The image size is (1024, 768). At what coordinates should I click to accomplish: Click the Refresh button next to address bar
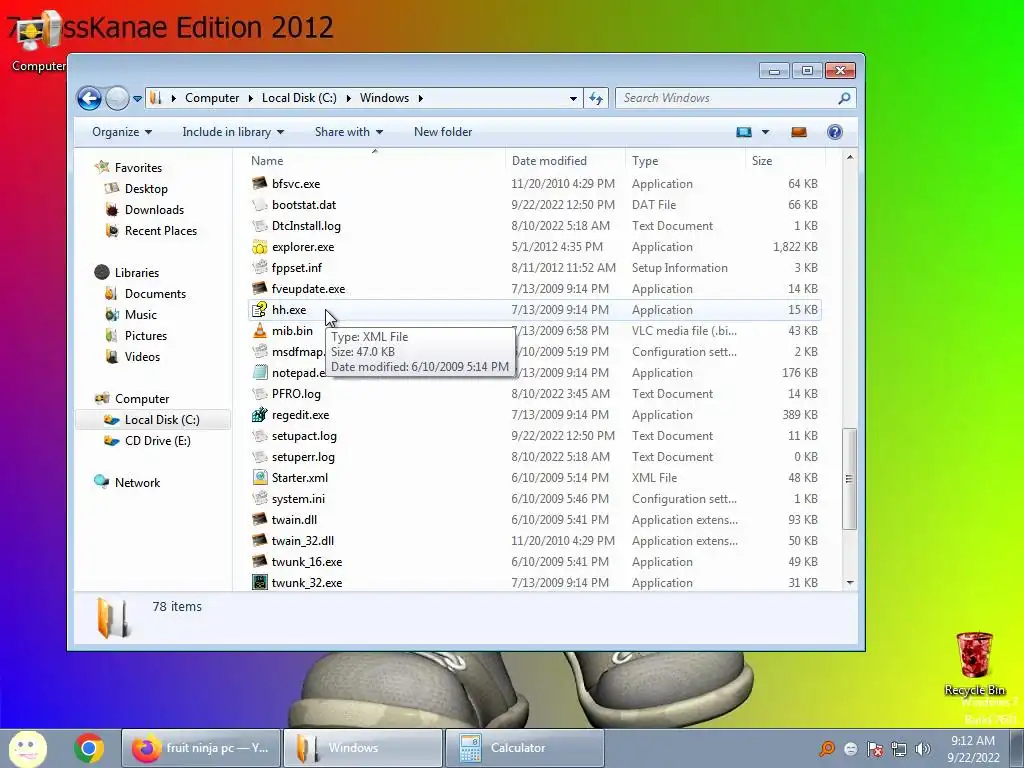pyautogui.click(x=596, y=98)
